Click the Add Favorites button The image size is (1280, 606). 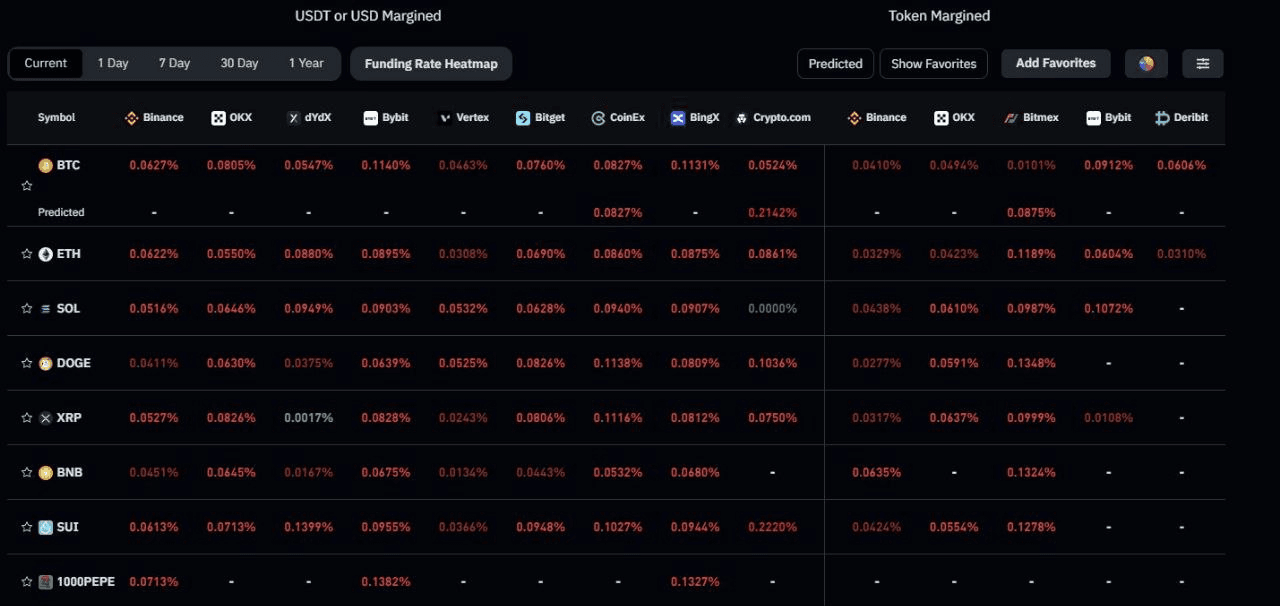pos(1056,63)
